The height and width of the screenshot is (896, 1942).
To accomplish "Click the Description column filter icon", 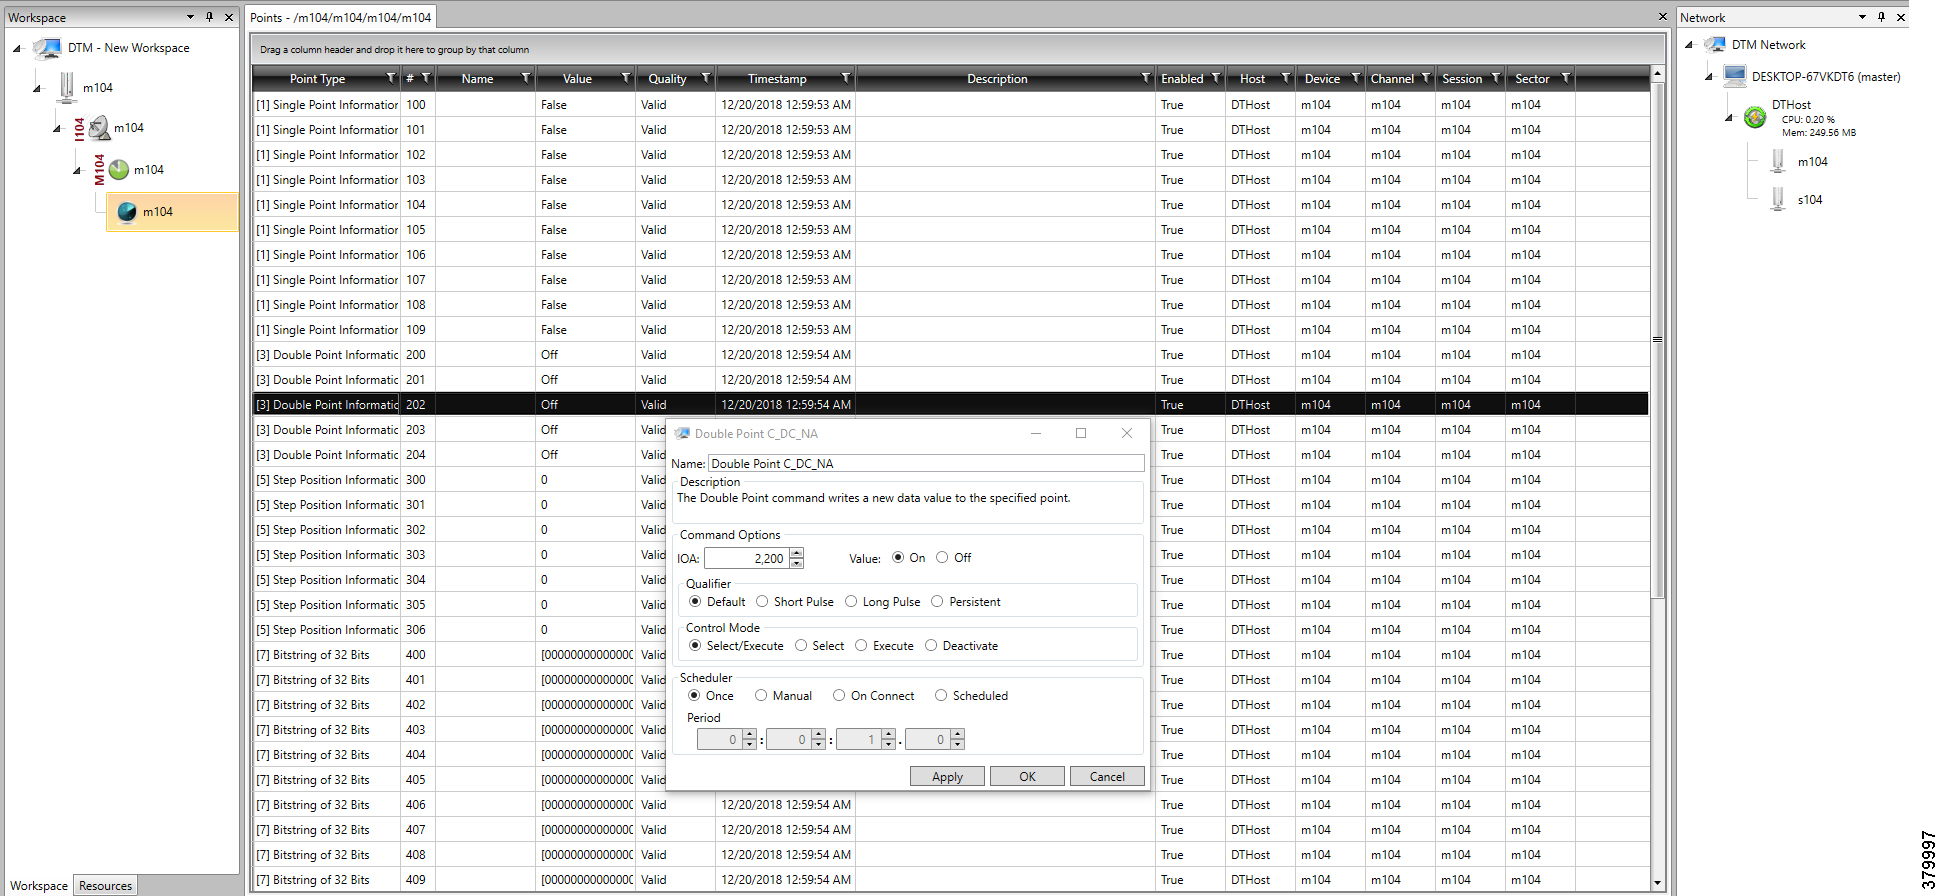I will point(1146,78).
